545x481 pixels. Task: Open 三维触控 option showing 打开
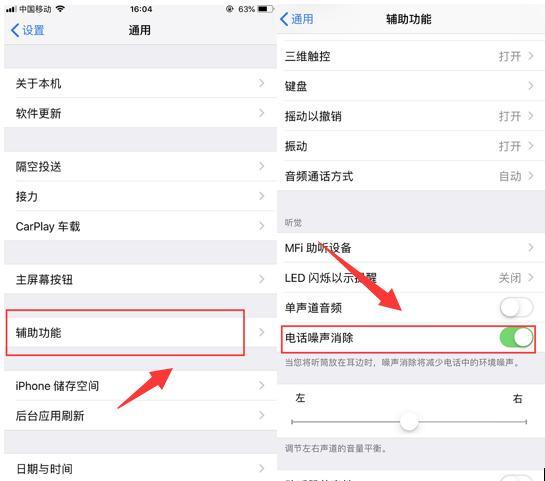point(410,56)
